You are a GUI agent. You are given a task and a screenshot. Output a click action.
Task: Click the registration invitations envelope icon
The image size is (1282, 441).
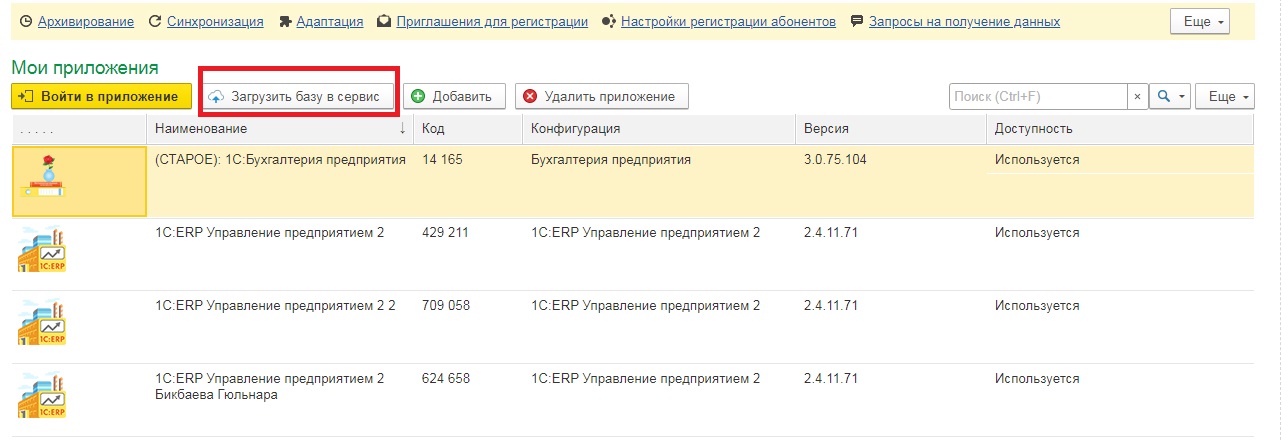(x=384, y=21)
